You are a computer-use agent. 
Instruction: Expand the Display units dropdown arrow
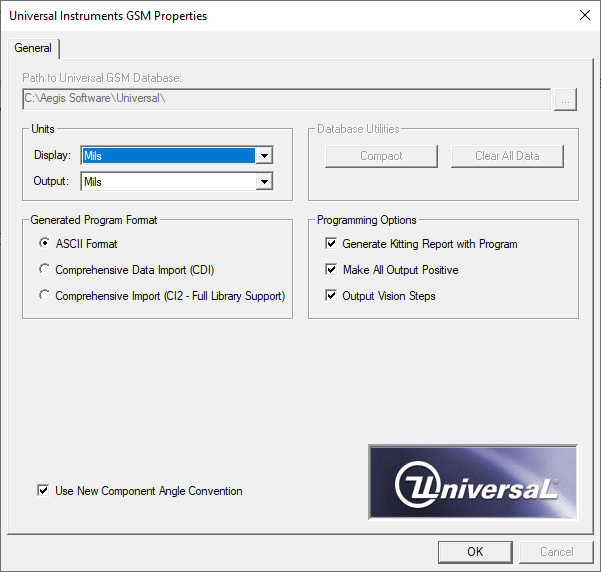pyautogui.click(x=264, y=156)
